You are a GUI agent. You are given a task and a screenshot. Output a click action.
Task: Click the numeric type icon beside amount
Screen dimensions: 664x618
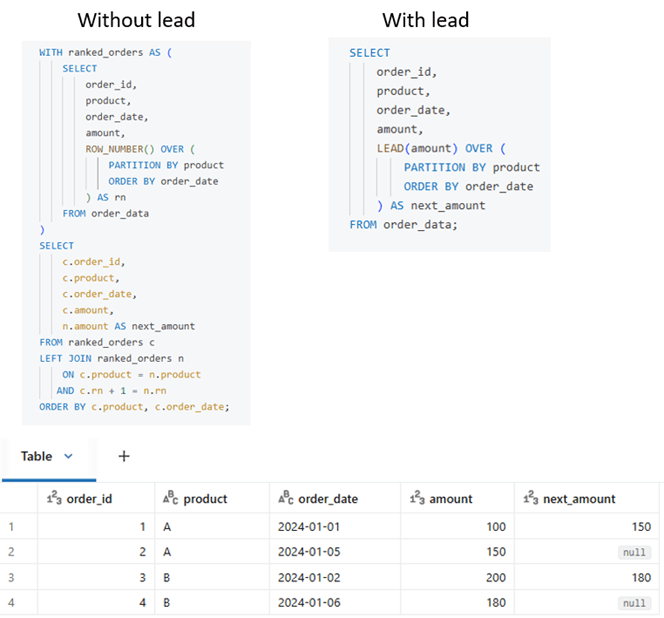(x=416, y=499)
